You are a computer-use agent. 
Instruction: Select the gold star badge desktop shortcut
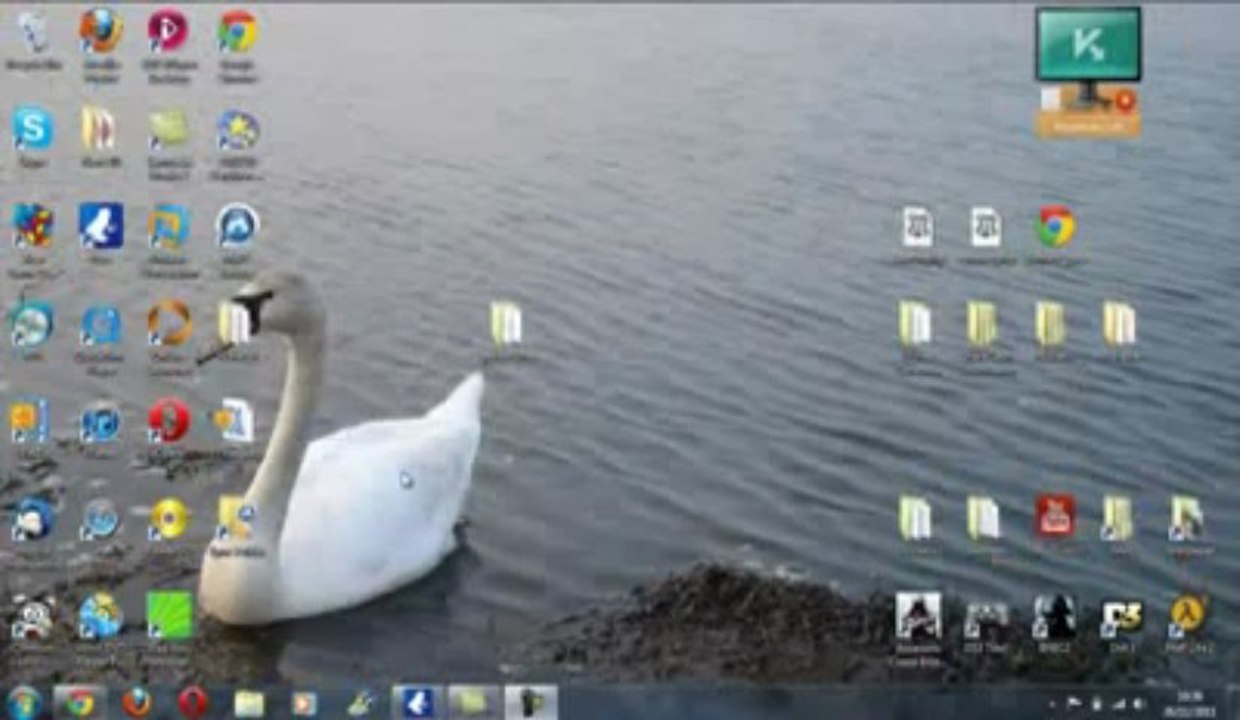point(238,131)
